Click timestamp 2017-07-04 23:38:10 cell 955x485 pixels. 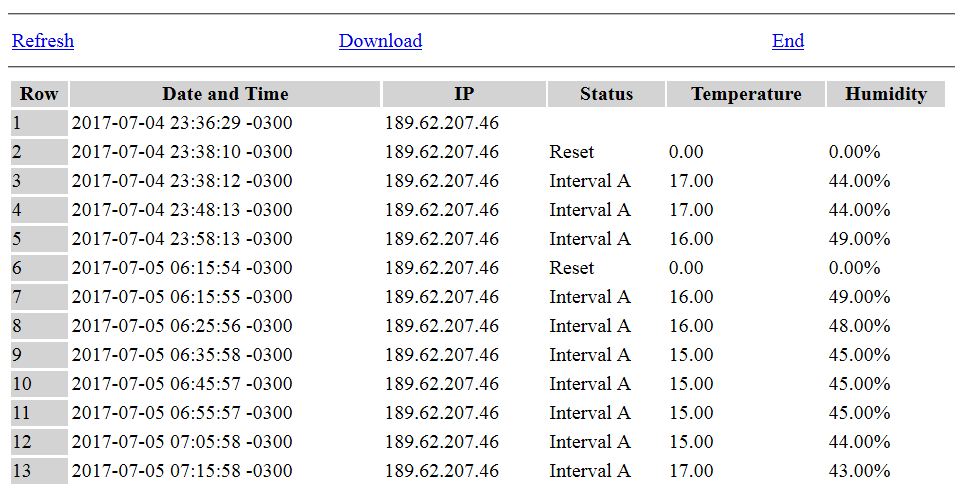225,152
